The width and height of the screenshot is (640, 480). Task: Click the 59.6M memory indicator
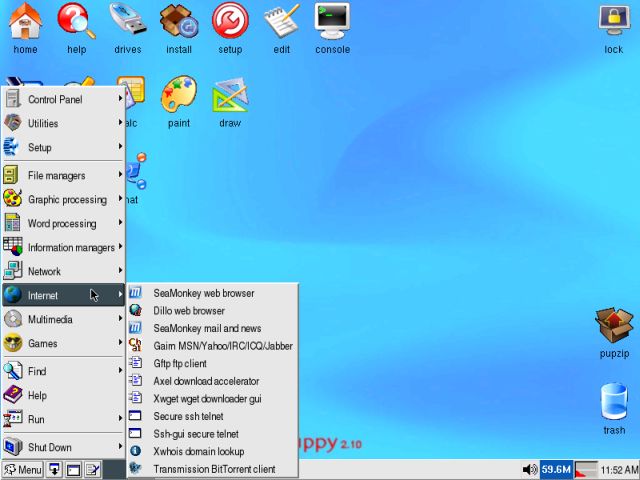point(556,469)
